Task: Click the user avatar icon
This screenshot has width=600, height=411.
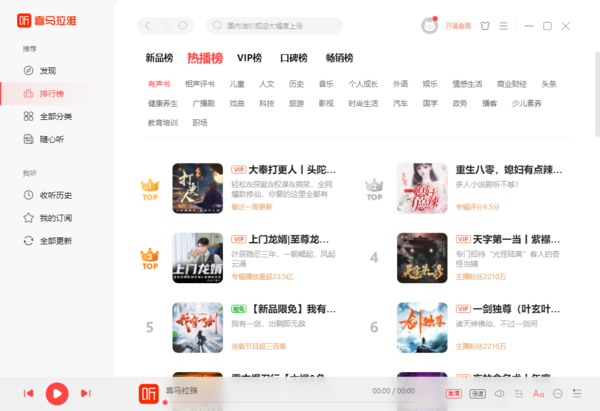Action: click(429, 26)
